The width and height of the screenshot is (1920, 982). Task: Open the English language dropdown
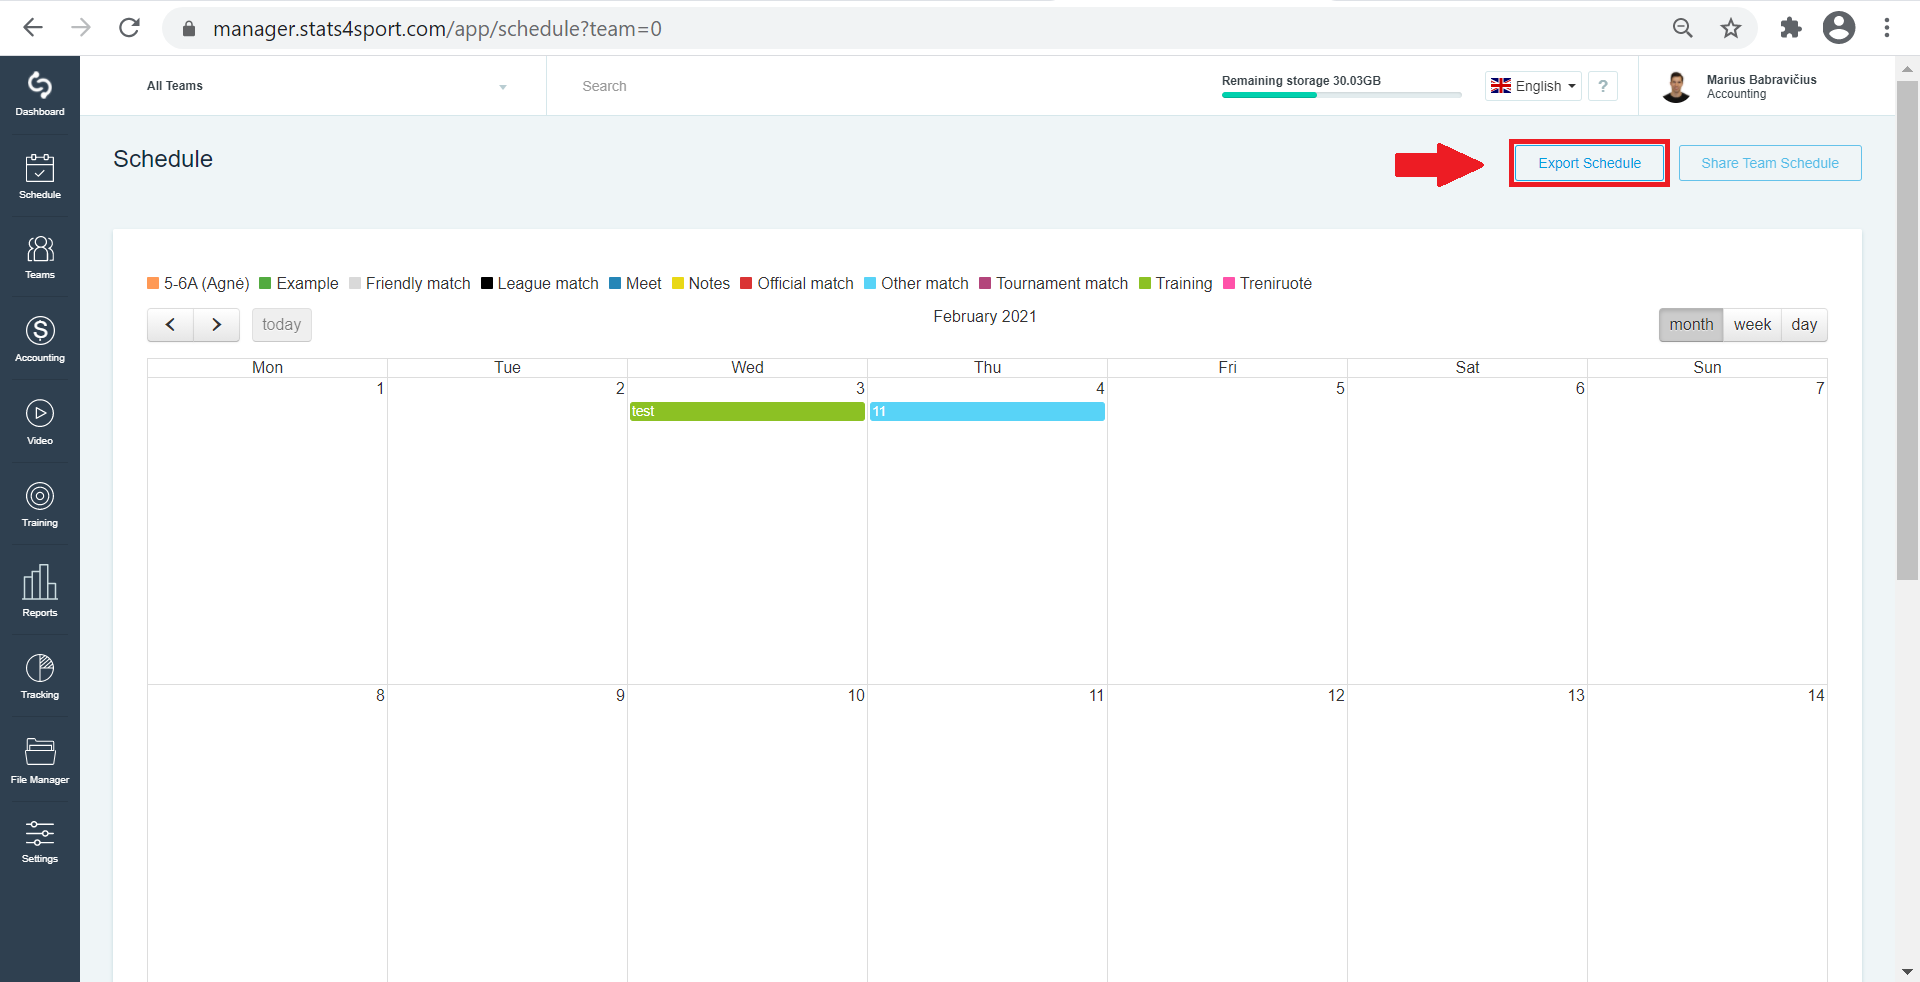[x=1533, y=86]
